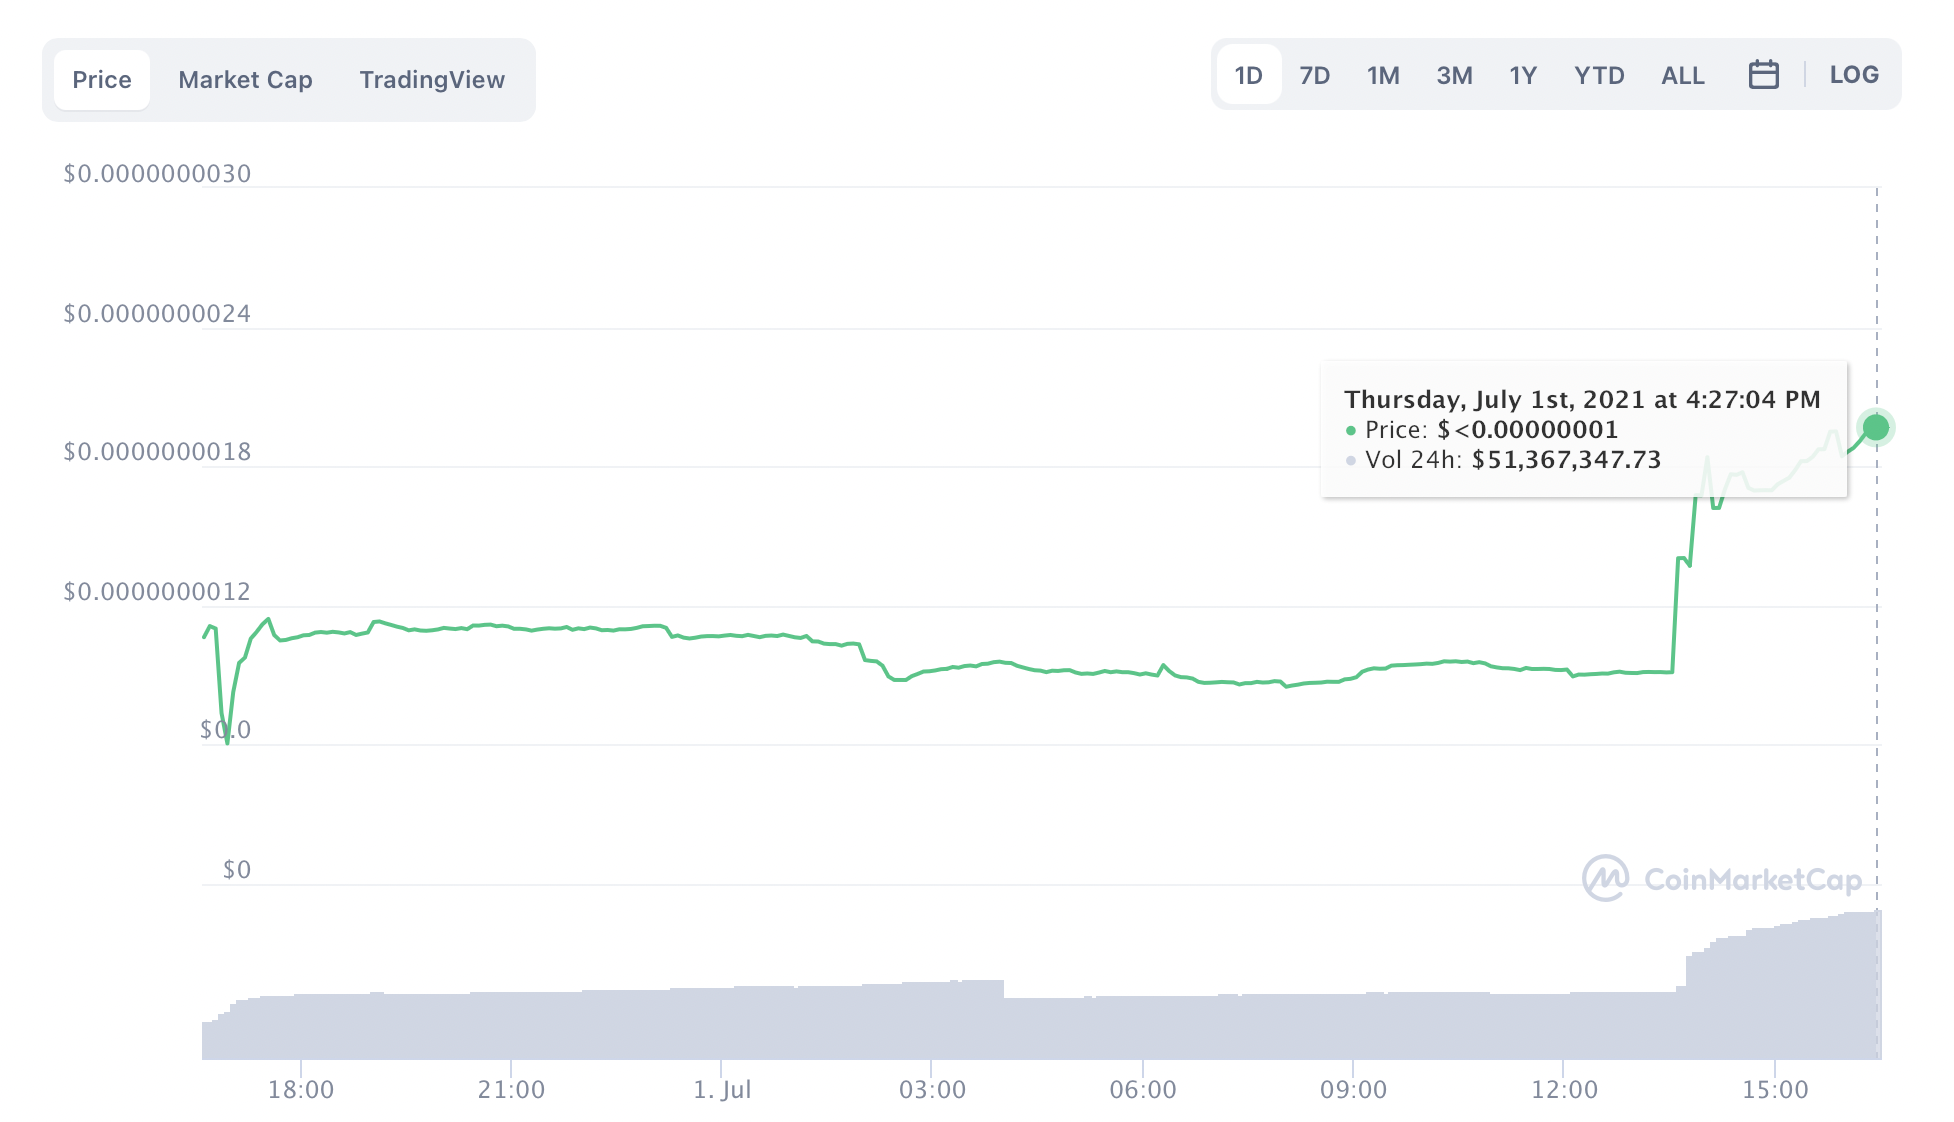
Task: Select the 1D time range
Action: pyautogui.click(x=1248, y=75)
